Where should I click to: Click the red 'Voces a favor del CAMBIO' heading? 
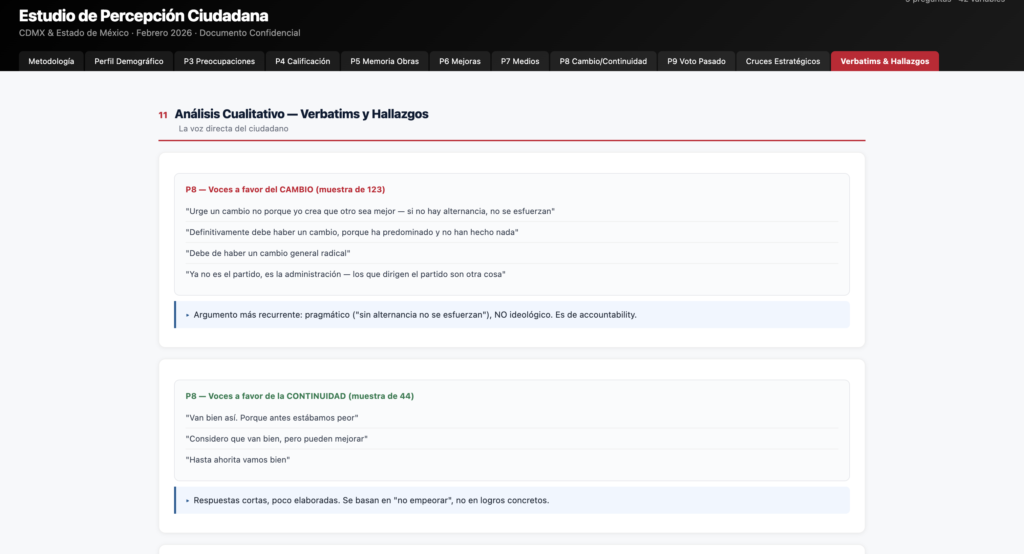click(x=285, y=189)
